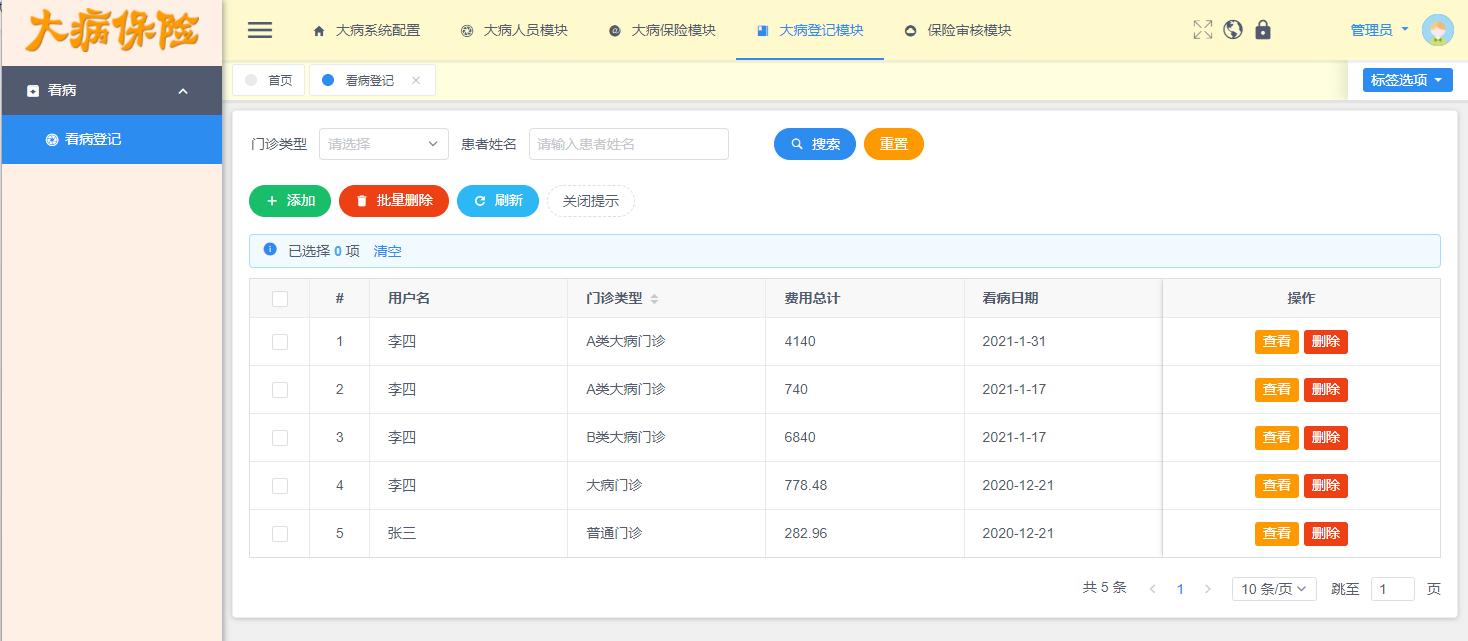The width and height of the screenshot is (1468, 641).
Task: Open the 门诊类型 请选择 dropdown
Action: click(x=383, y=143)
